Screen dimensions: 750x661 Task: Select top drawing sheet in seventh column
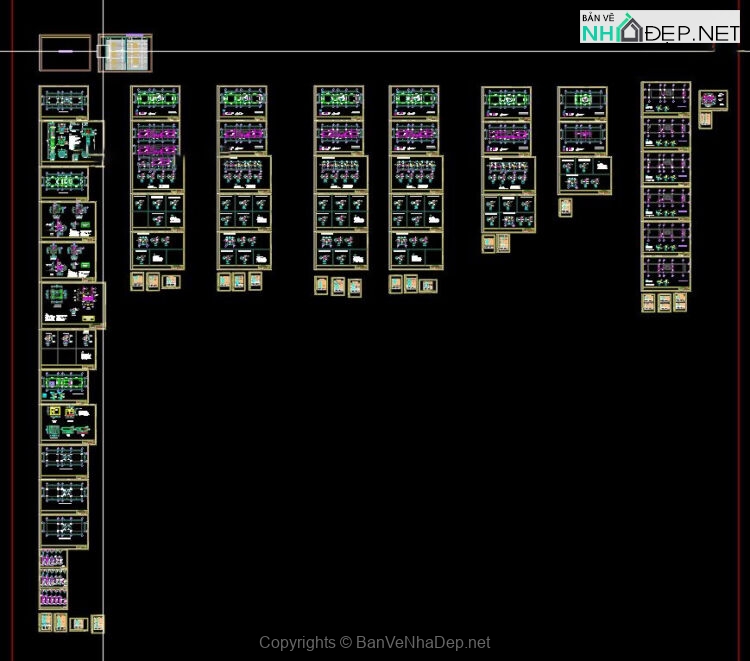tap(582, 103)
